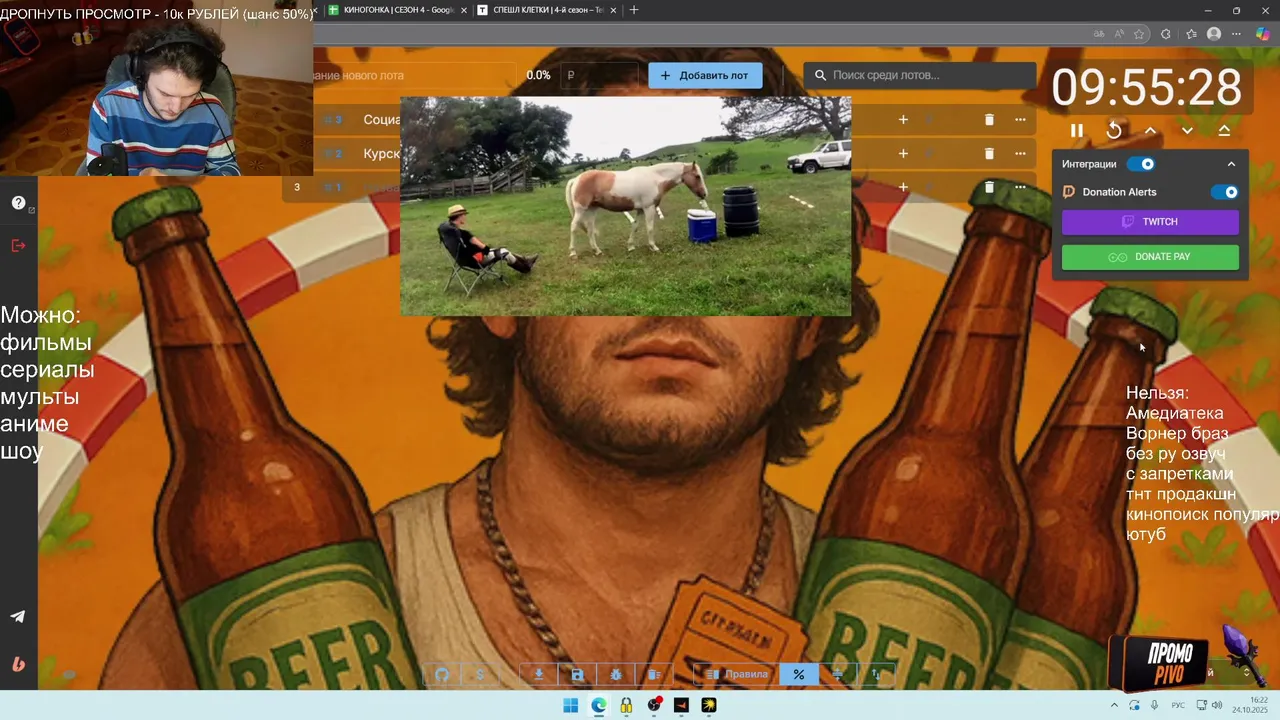Delete the Курск lot with trash icon
The width and height of the screenshot is (1280, 720).
989,154
